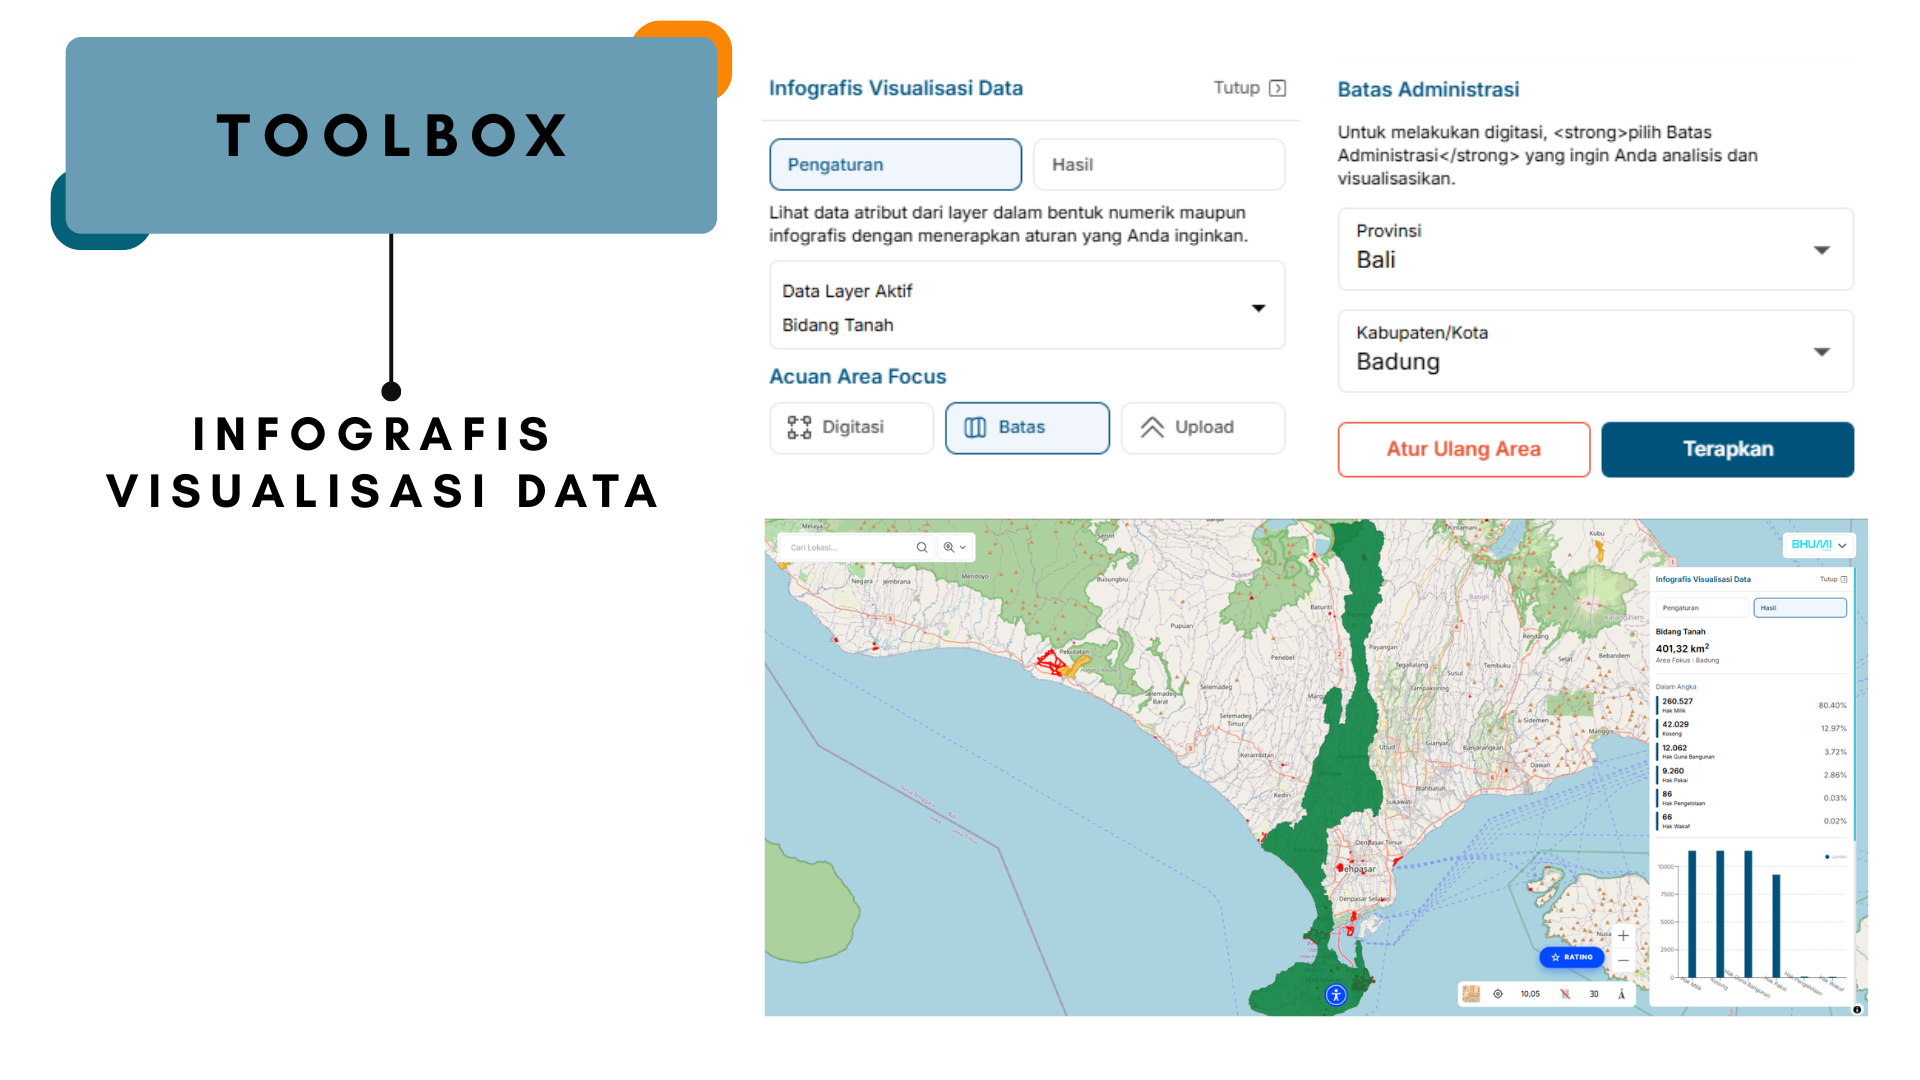The height and width of the screenshot is (1080, 1920).
Task: Click the magnifier search icon on map
Action: click(922, 548)
